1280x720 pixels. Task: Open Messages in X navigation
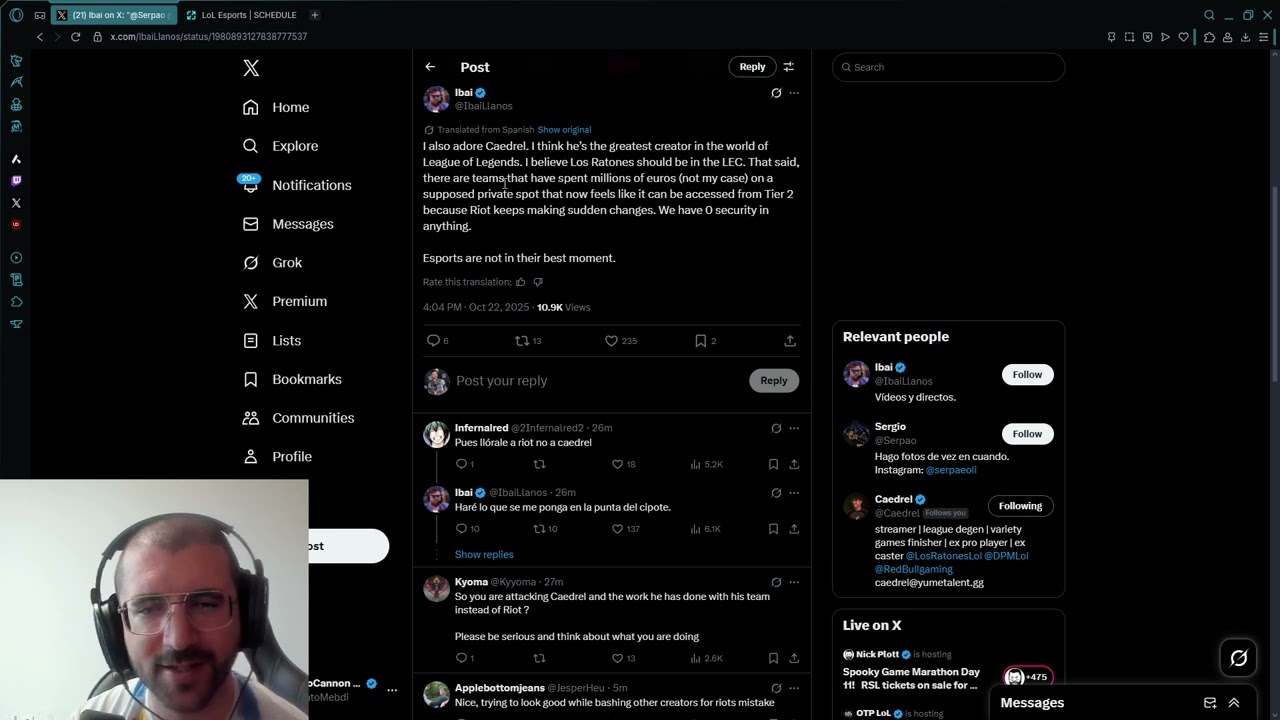point(287,224)
